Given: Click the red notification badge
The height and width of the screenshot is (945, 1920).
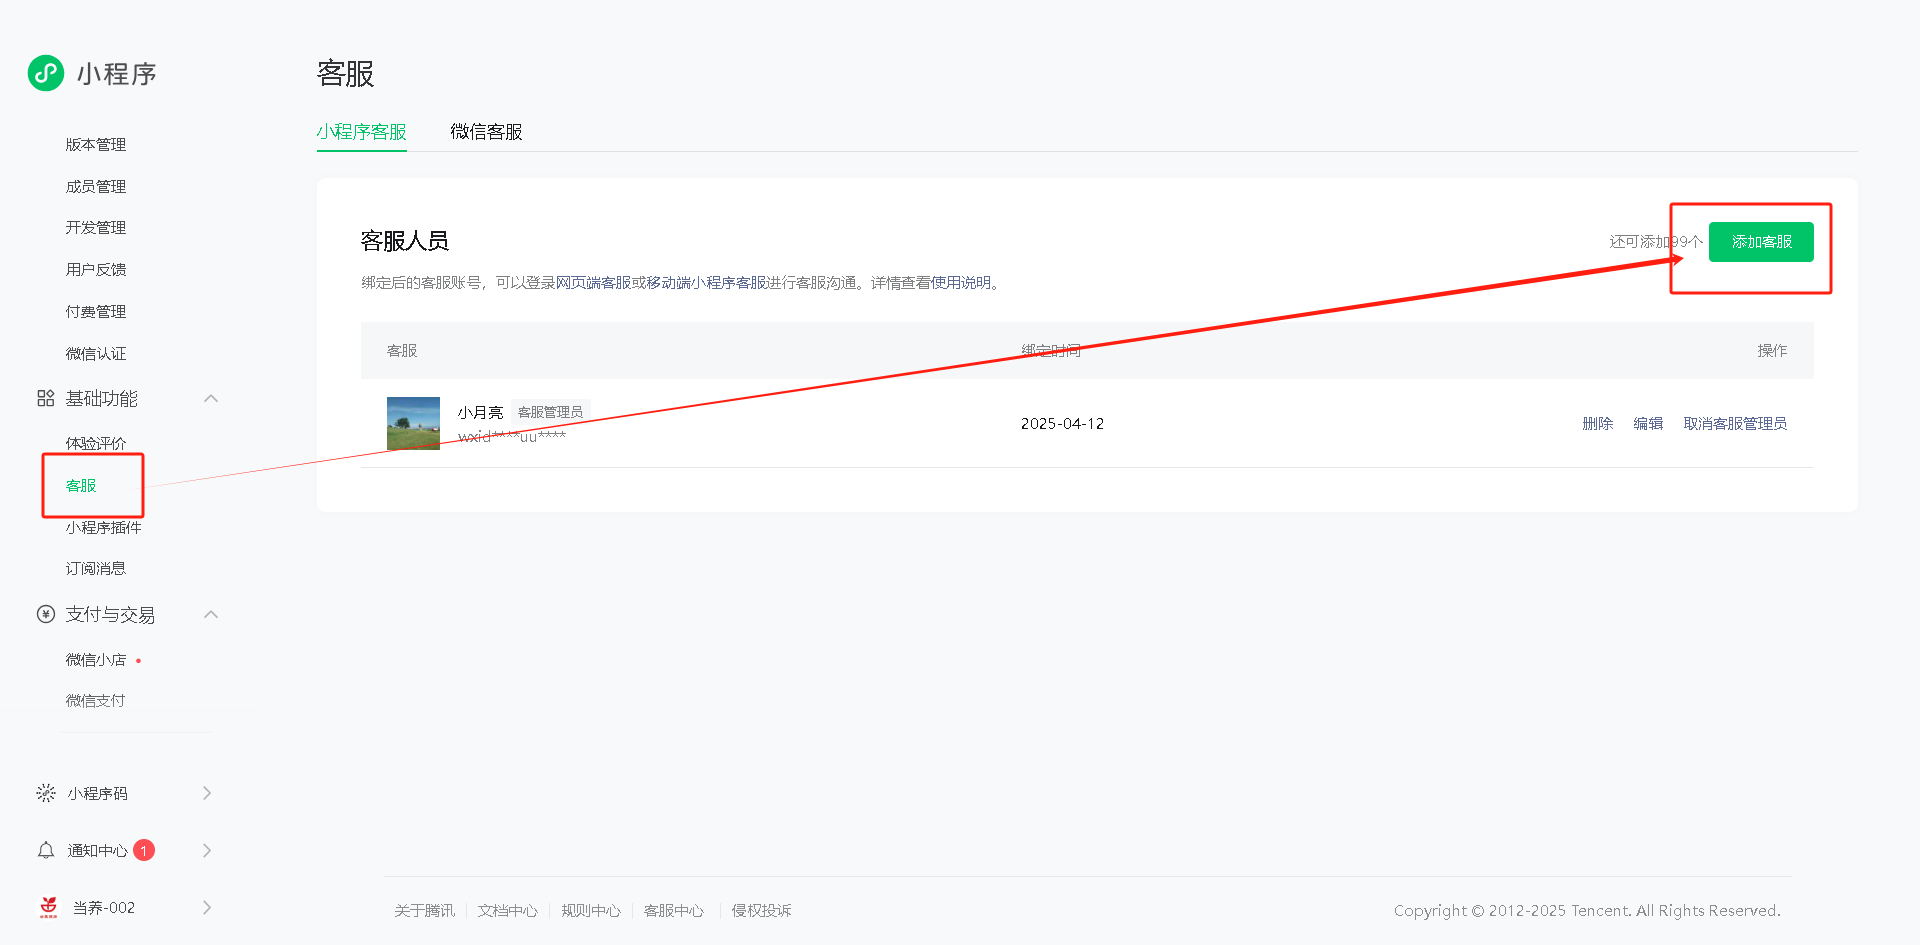Looking at the screenshot, I should coord(144,850).
